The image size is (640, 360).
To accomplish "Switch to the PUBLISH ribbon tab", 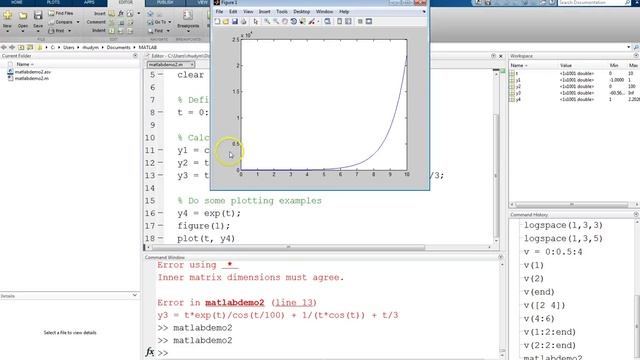I will tap(165, 2).
